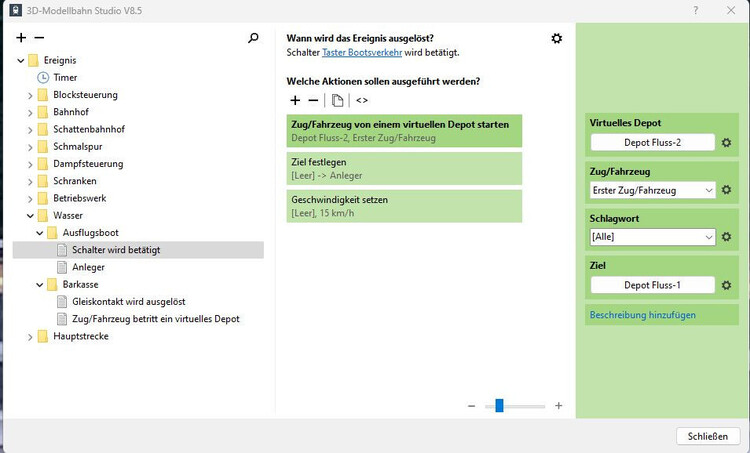
Task: Select the Anleger event item
Action: [88, 267]
